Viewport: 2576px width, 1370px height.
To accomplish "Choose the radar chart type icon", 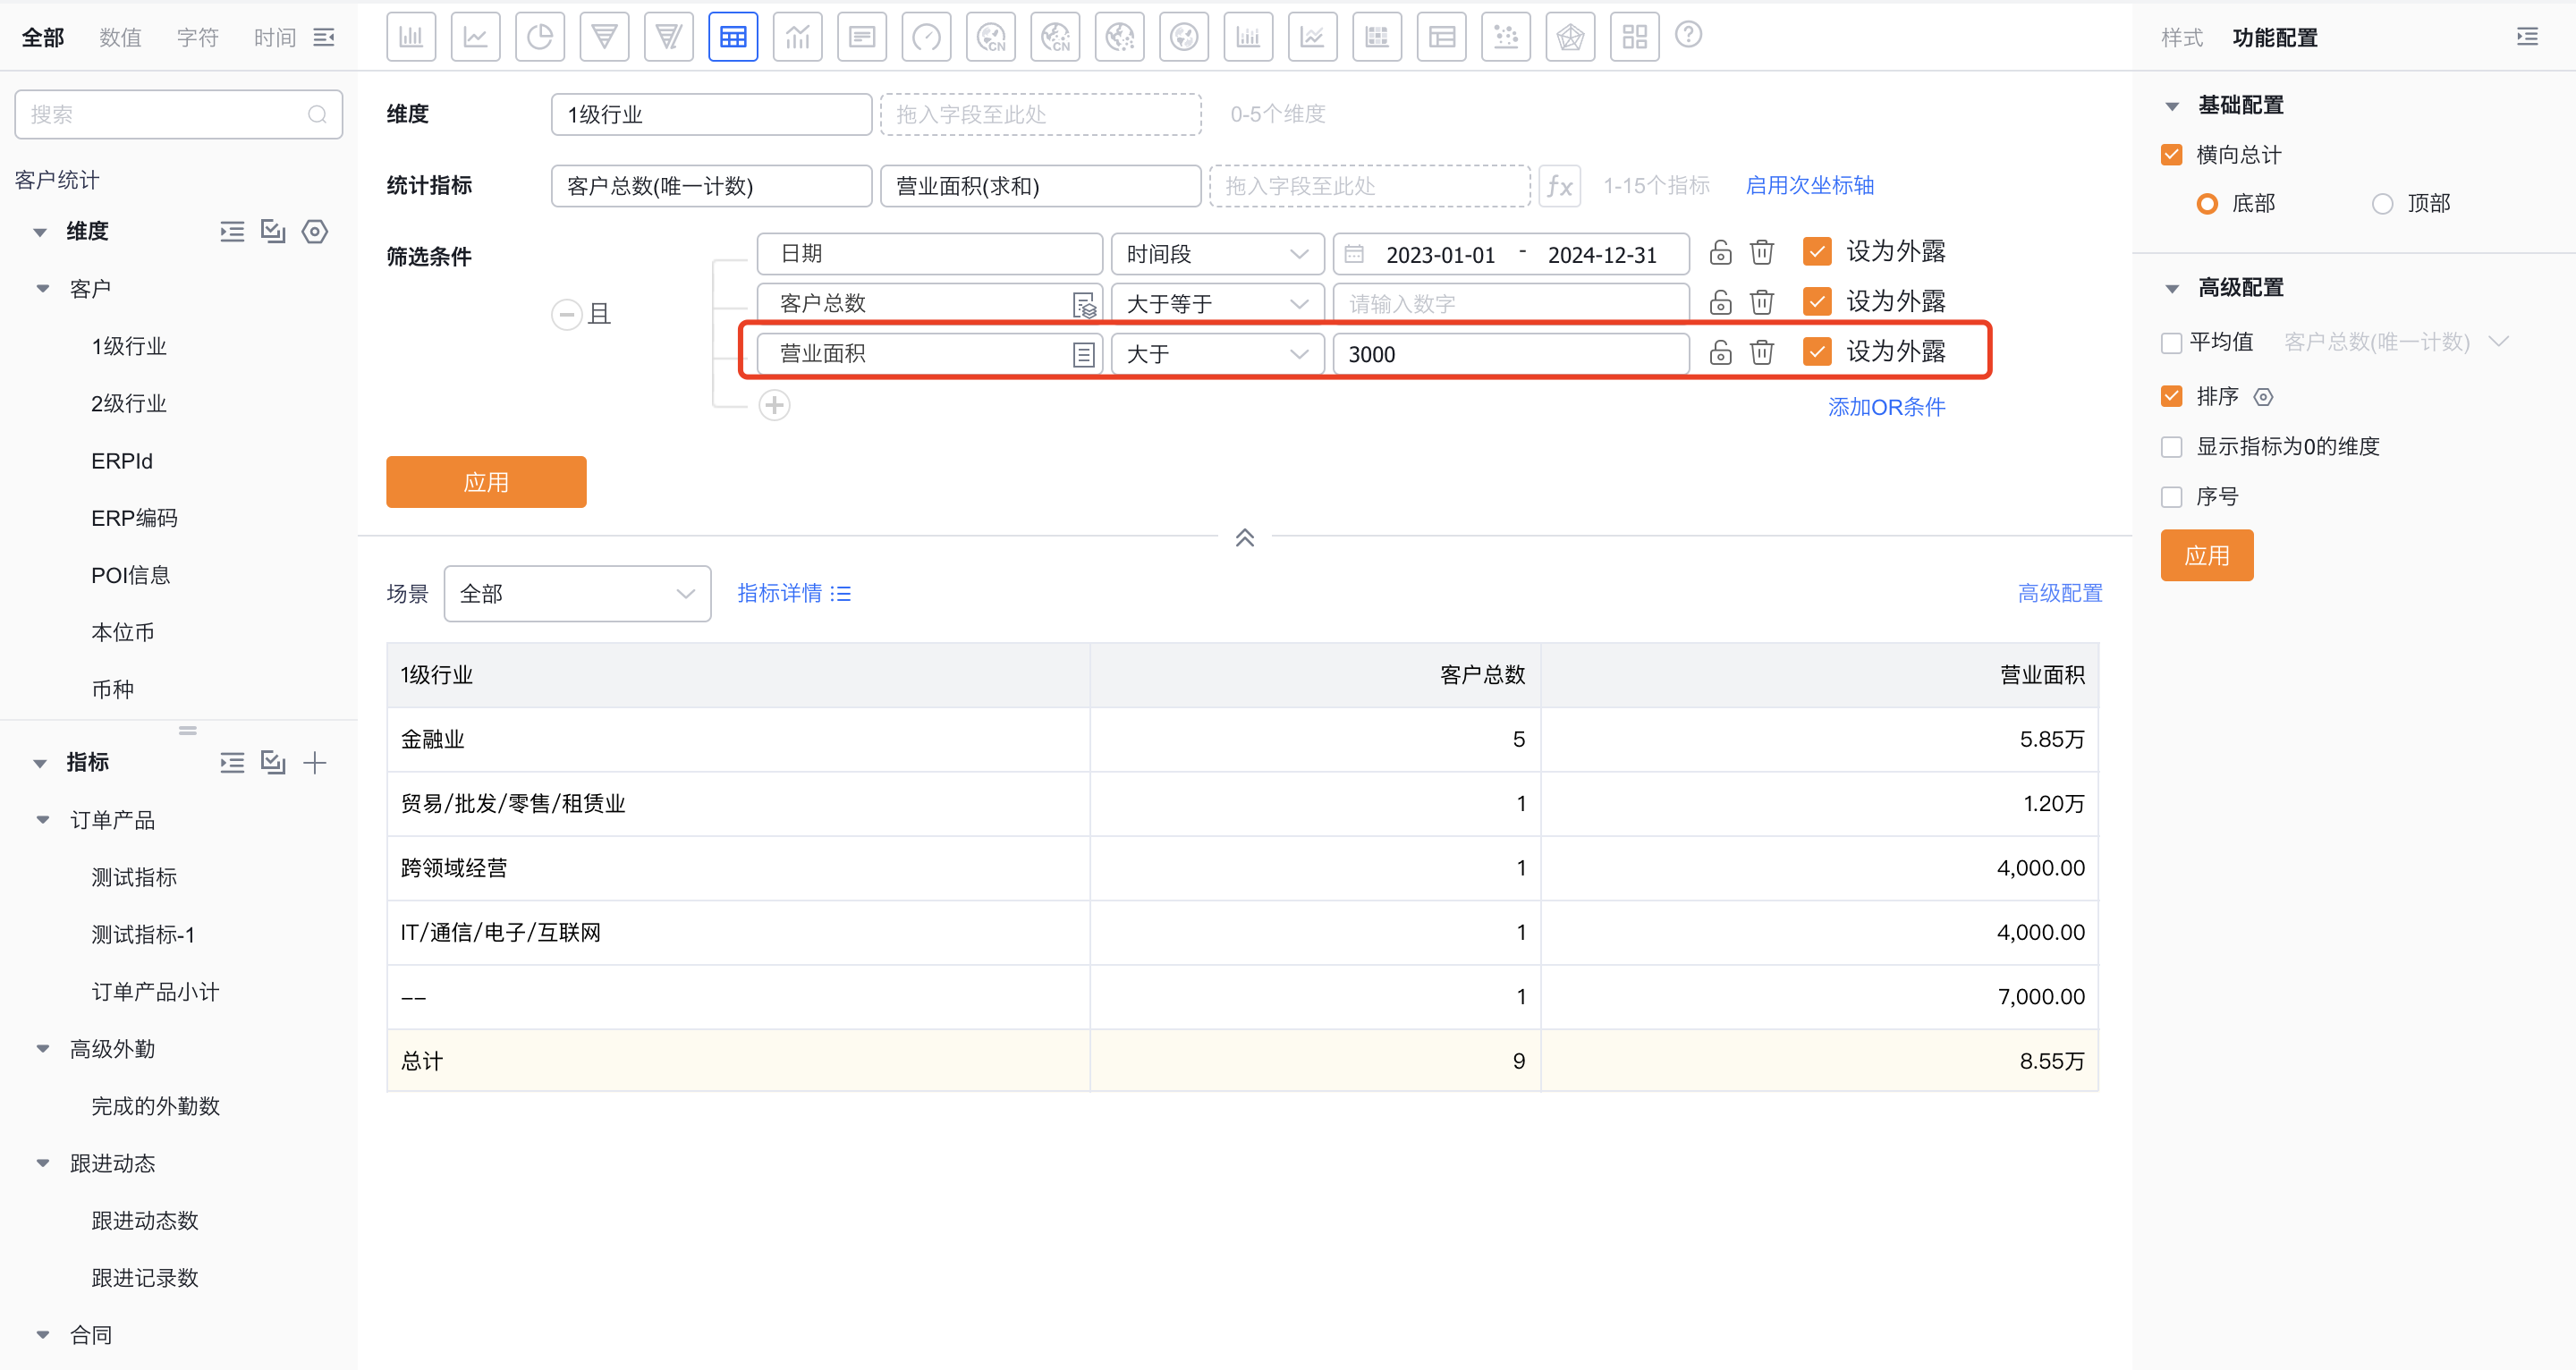I will [x=1570, y=36].
